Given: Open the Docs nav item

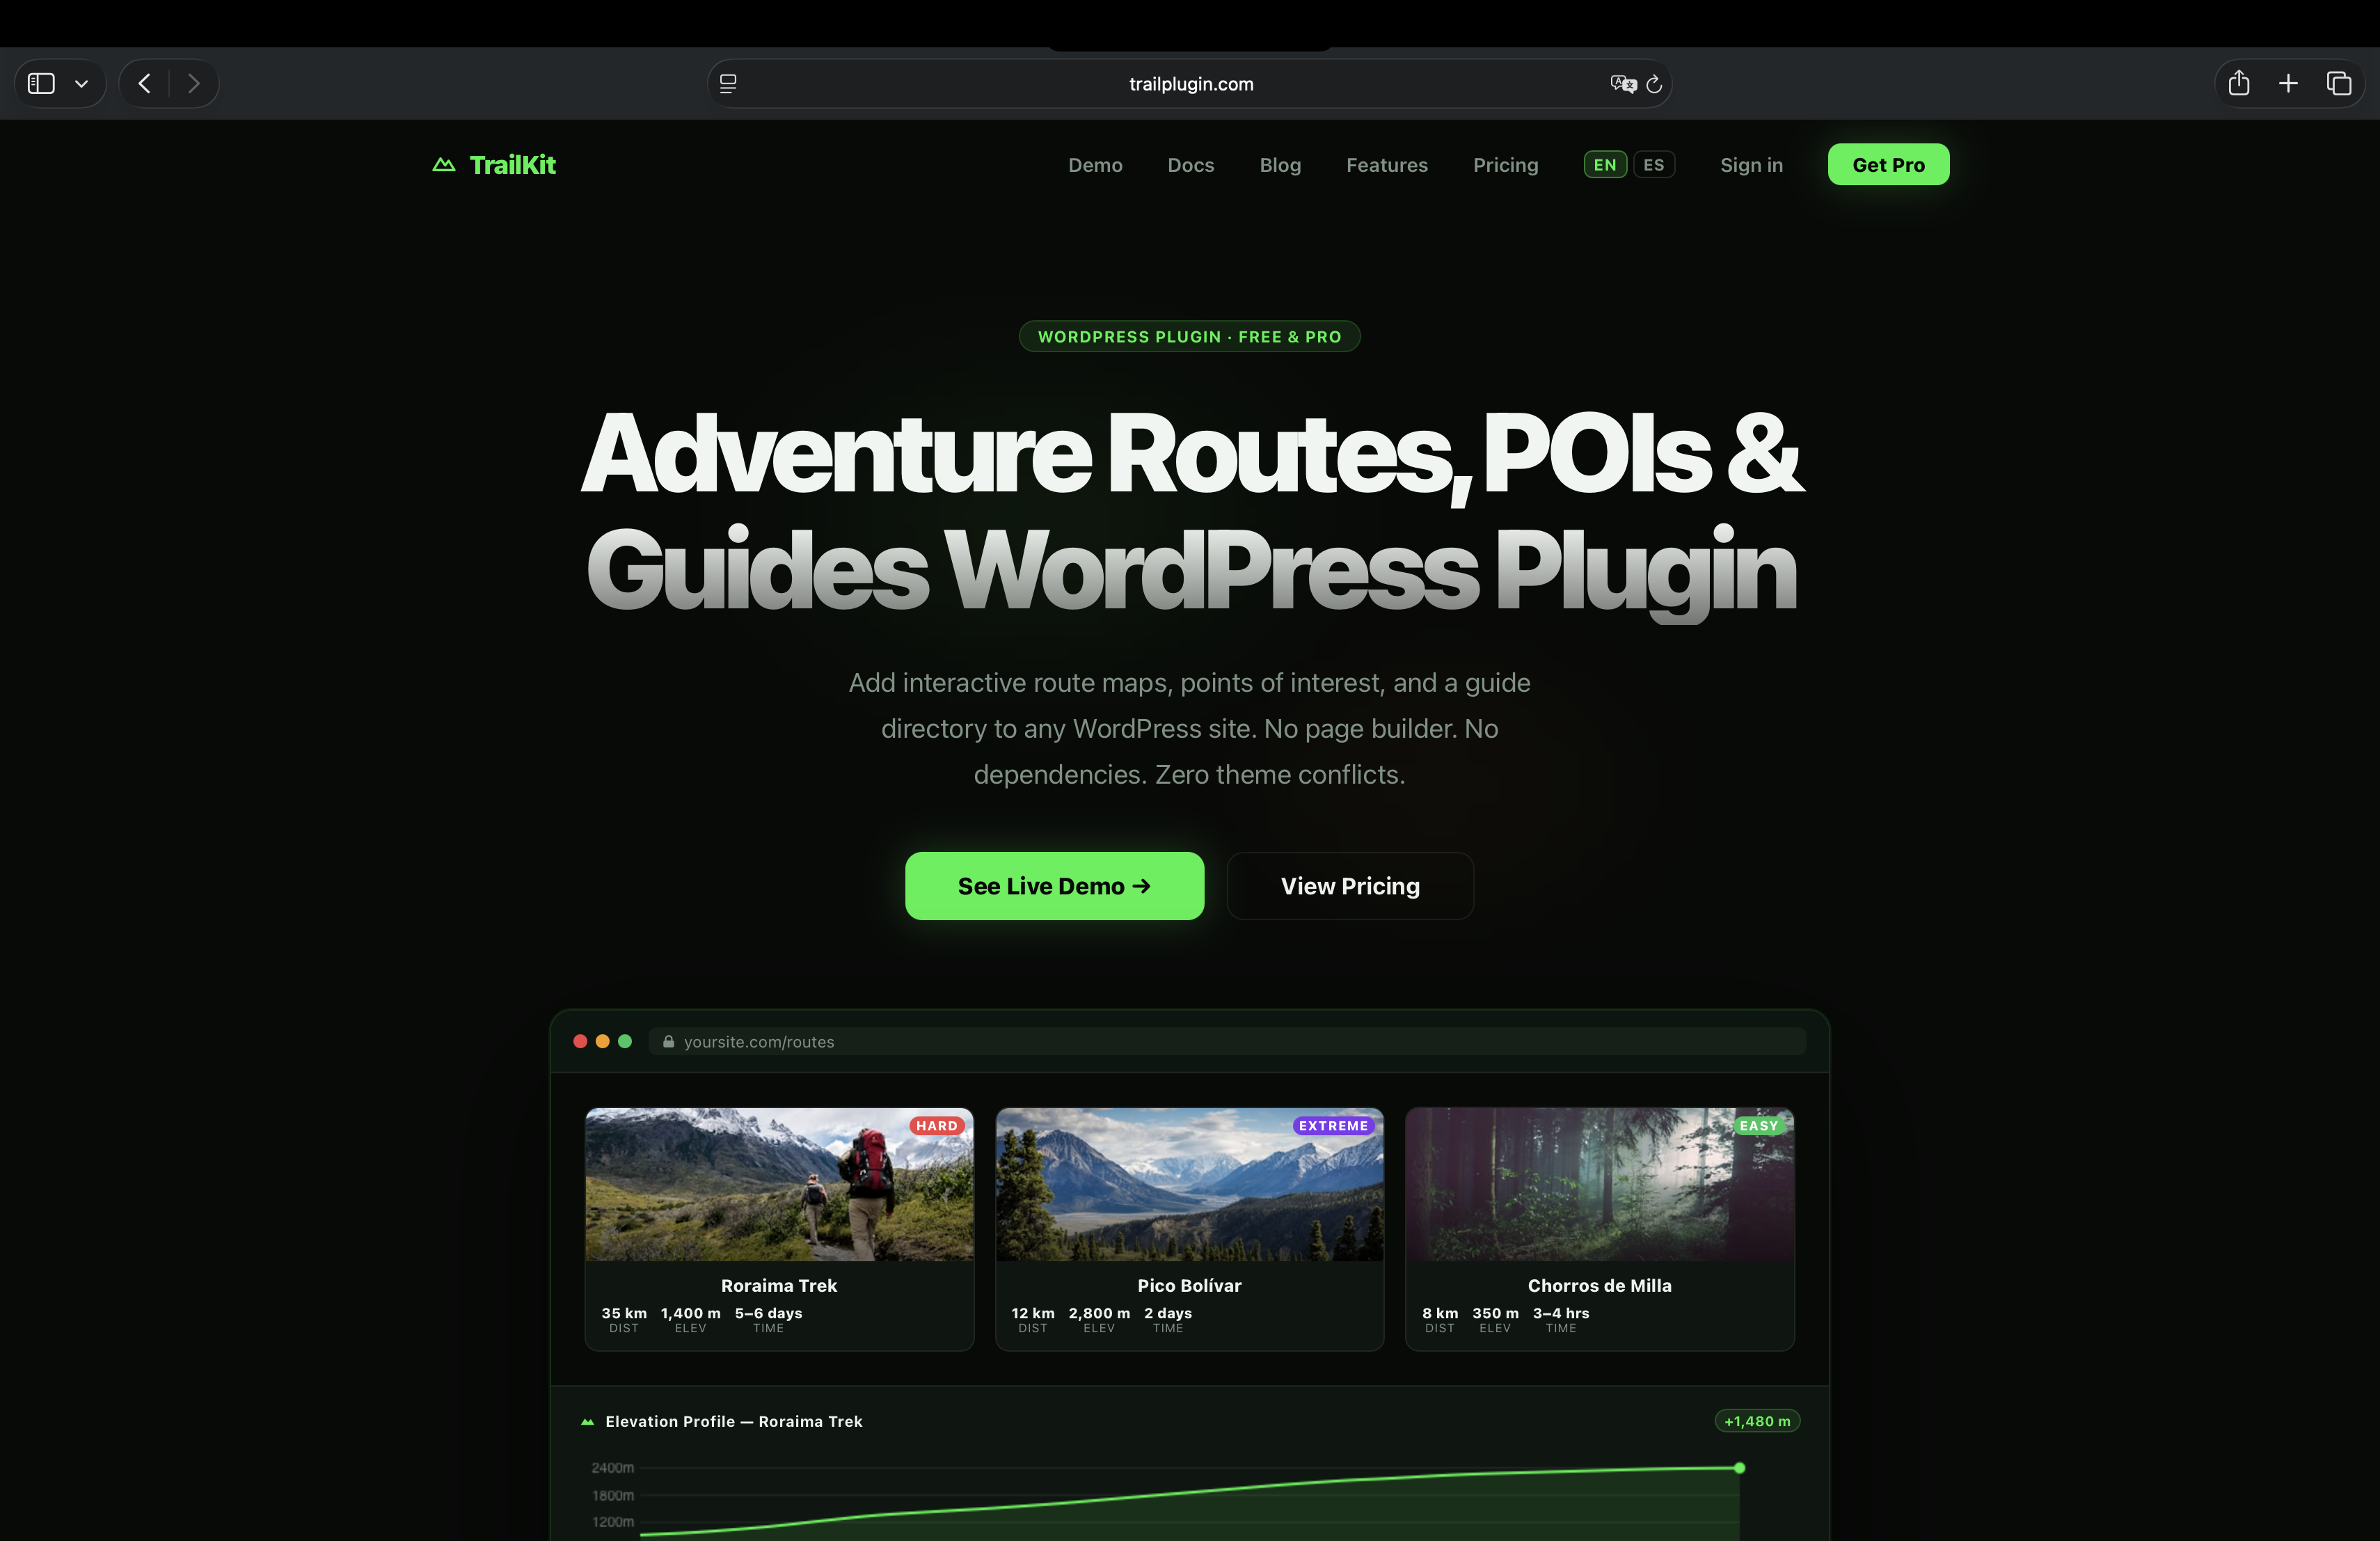Looking at the screenshot, I should pos(1190,165).
